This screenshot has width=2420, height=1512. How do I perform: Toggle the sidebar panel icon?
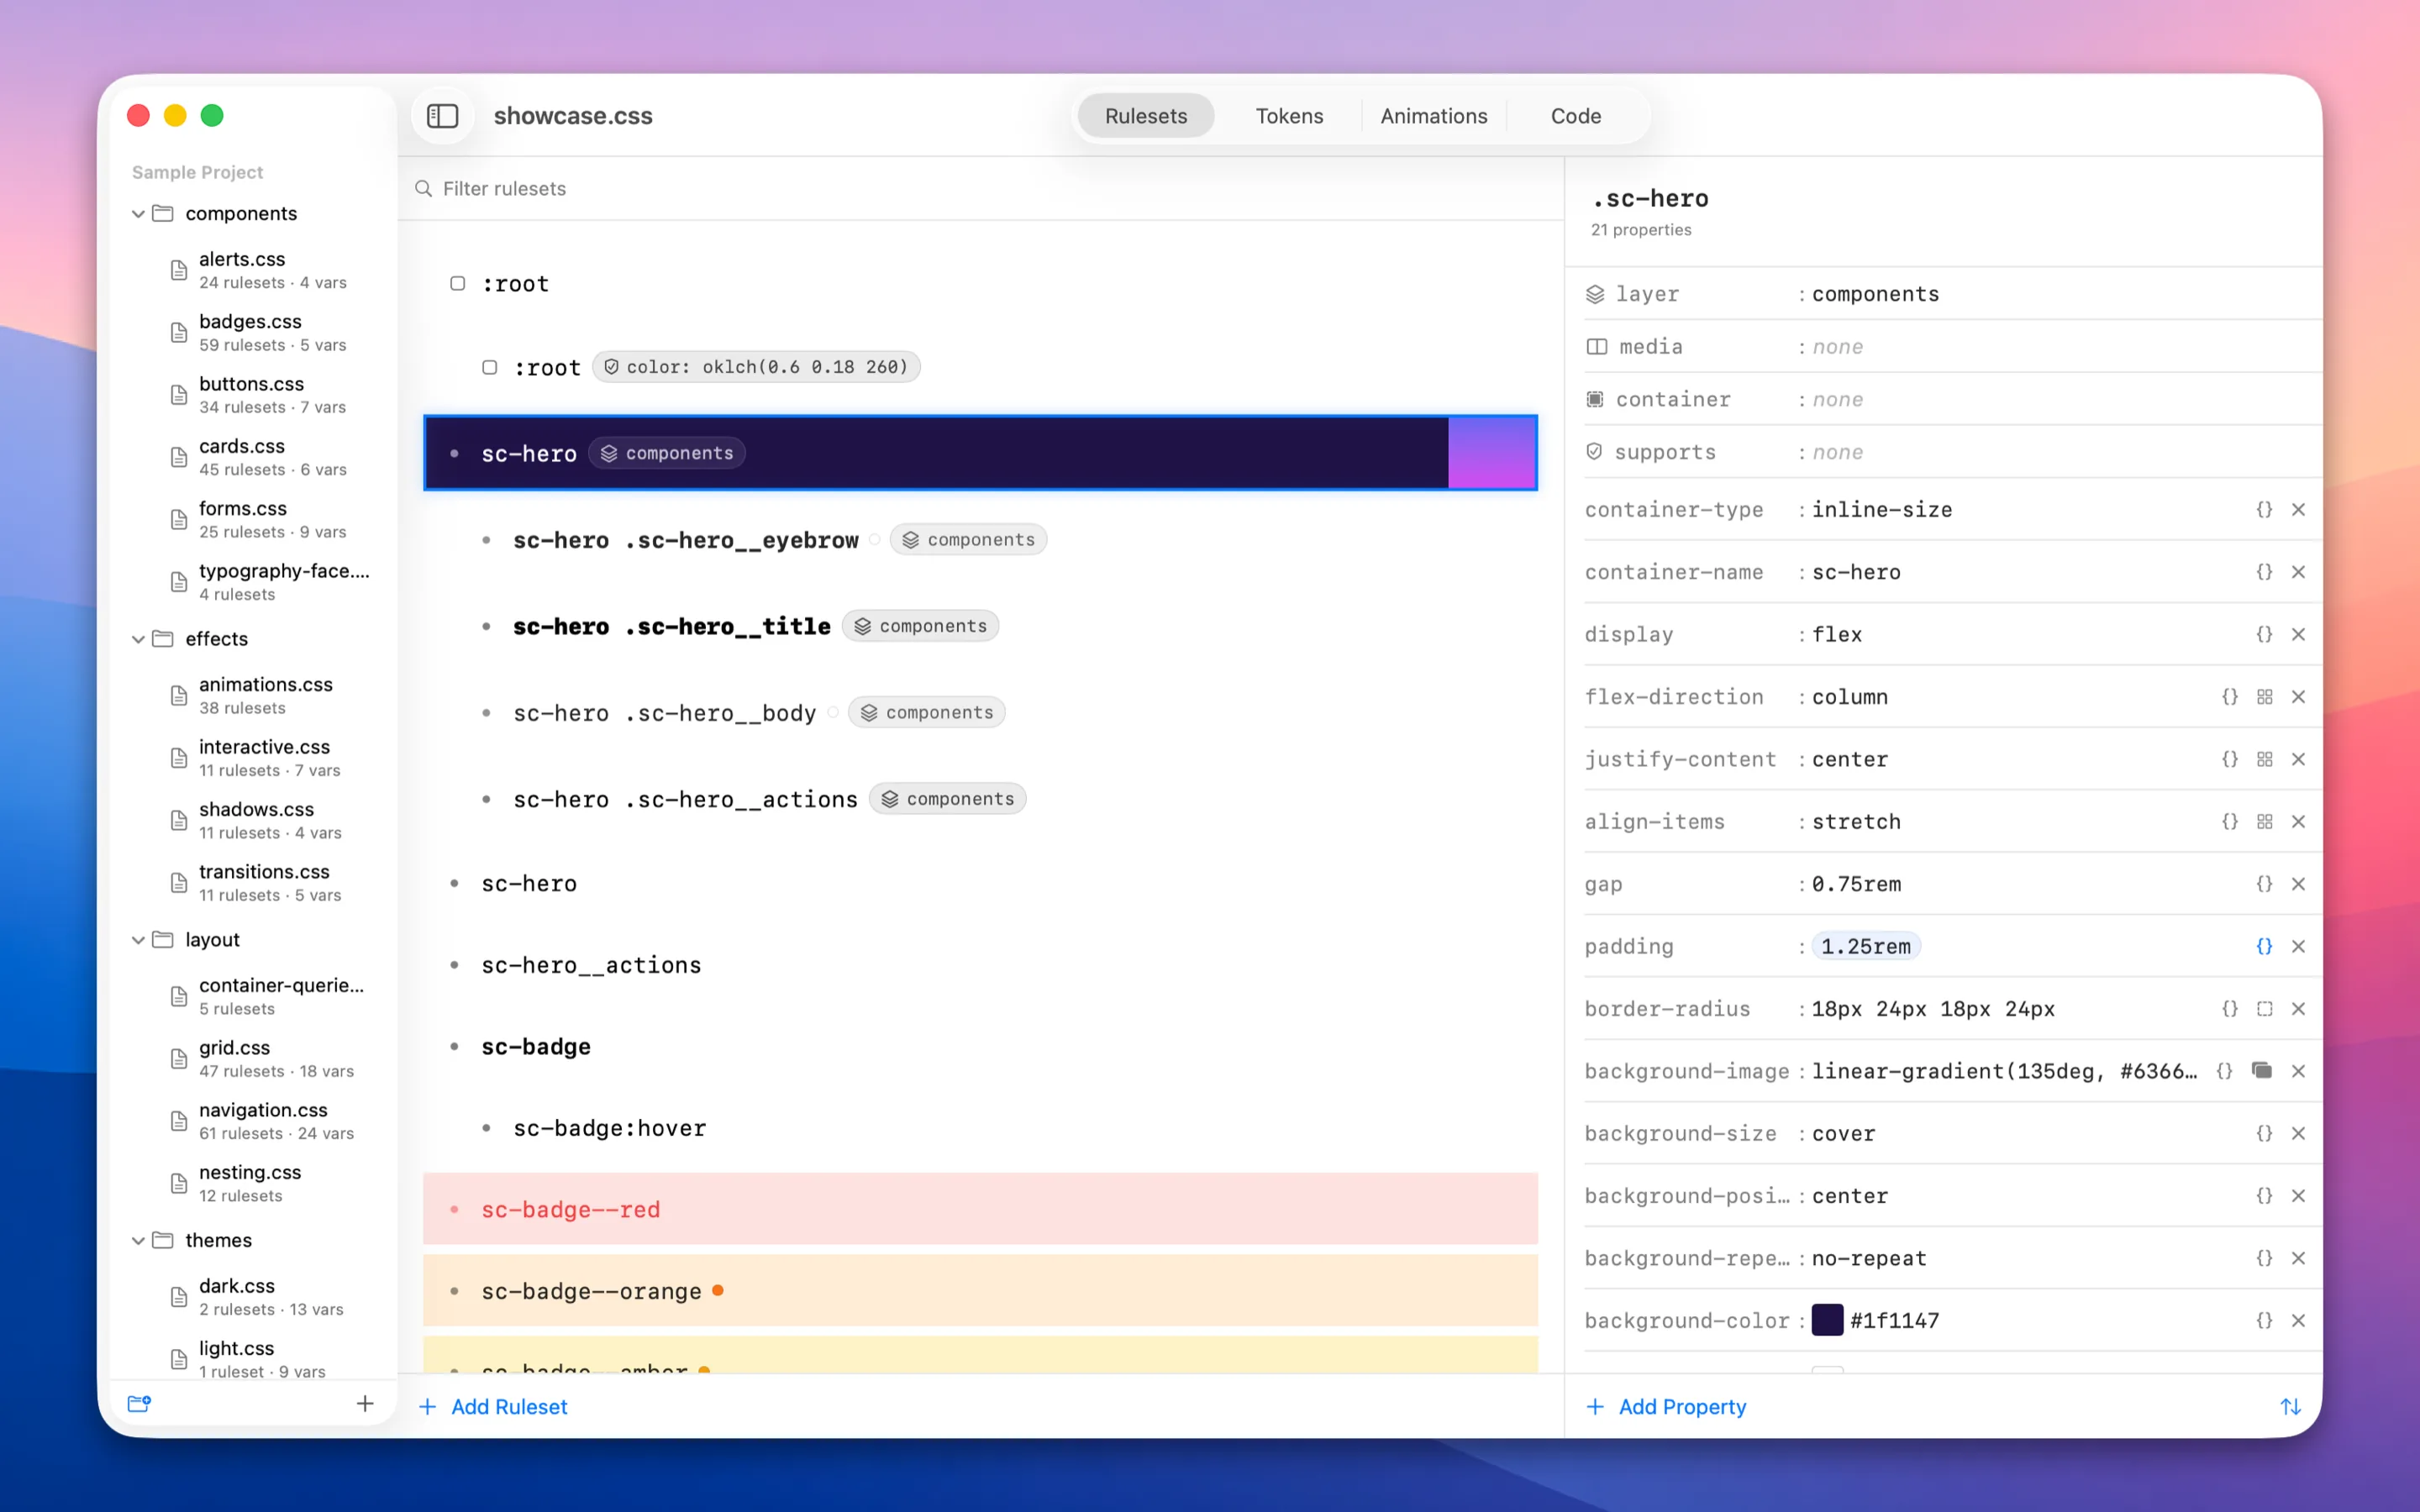(x=442, y=116)
